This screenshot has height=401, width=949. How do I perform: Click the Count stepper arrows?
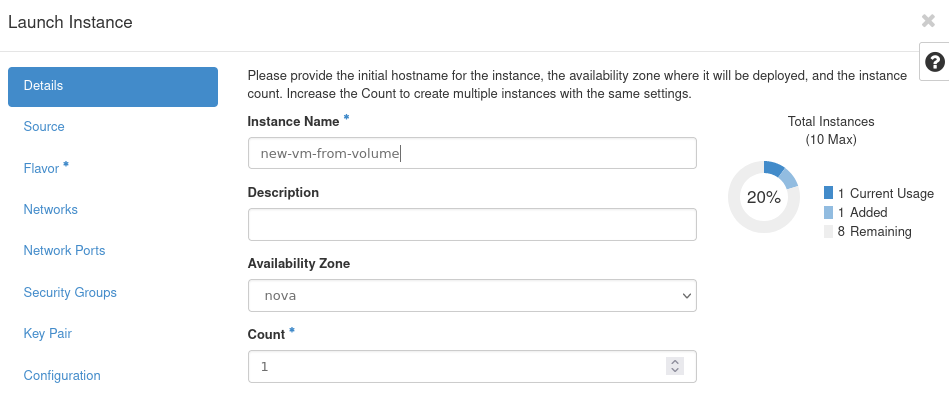click(675, 366)
